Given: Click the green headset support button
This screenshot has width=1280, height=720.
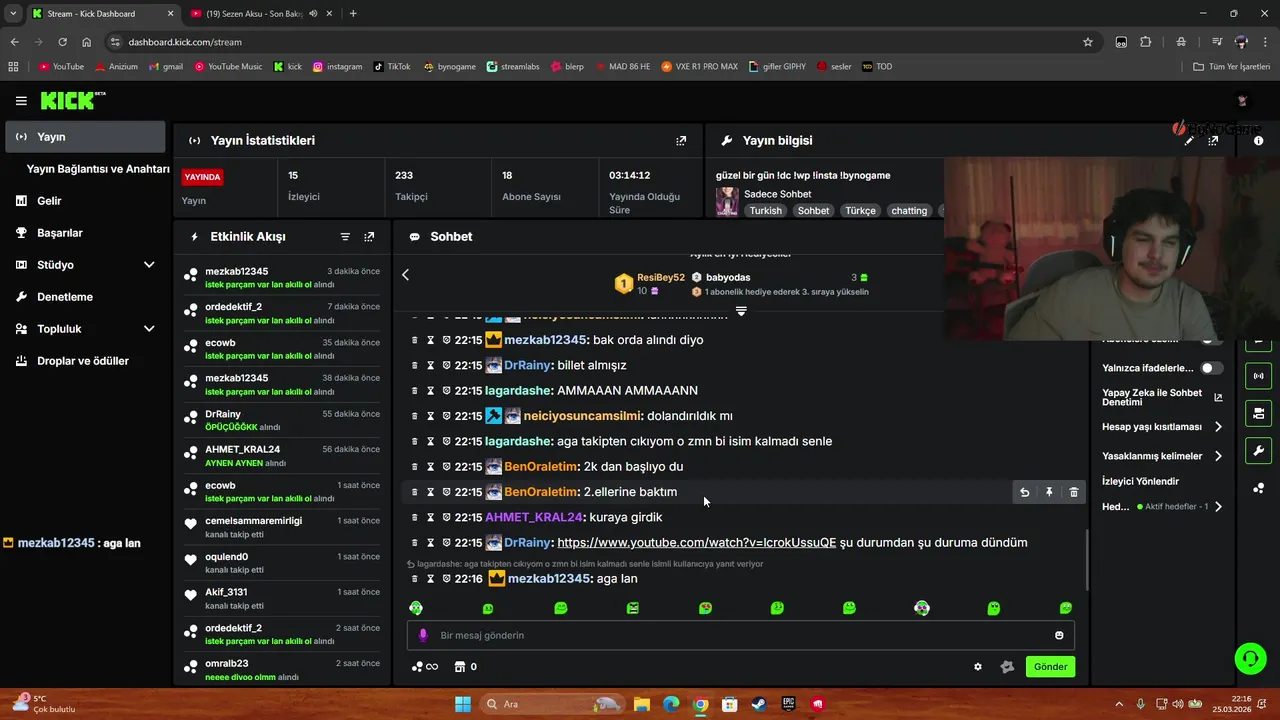Looking at the screenshot, I should pyautogui.click(x=1250, y=658).
